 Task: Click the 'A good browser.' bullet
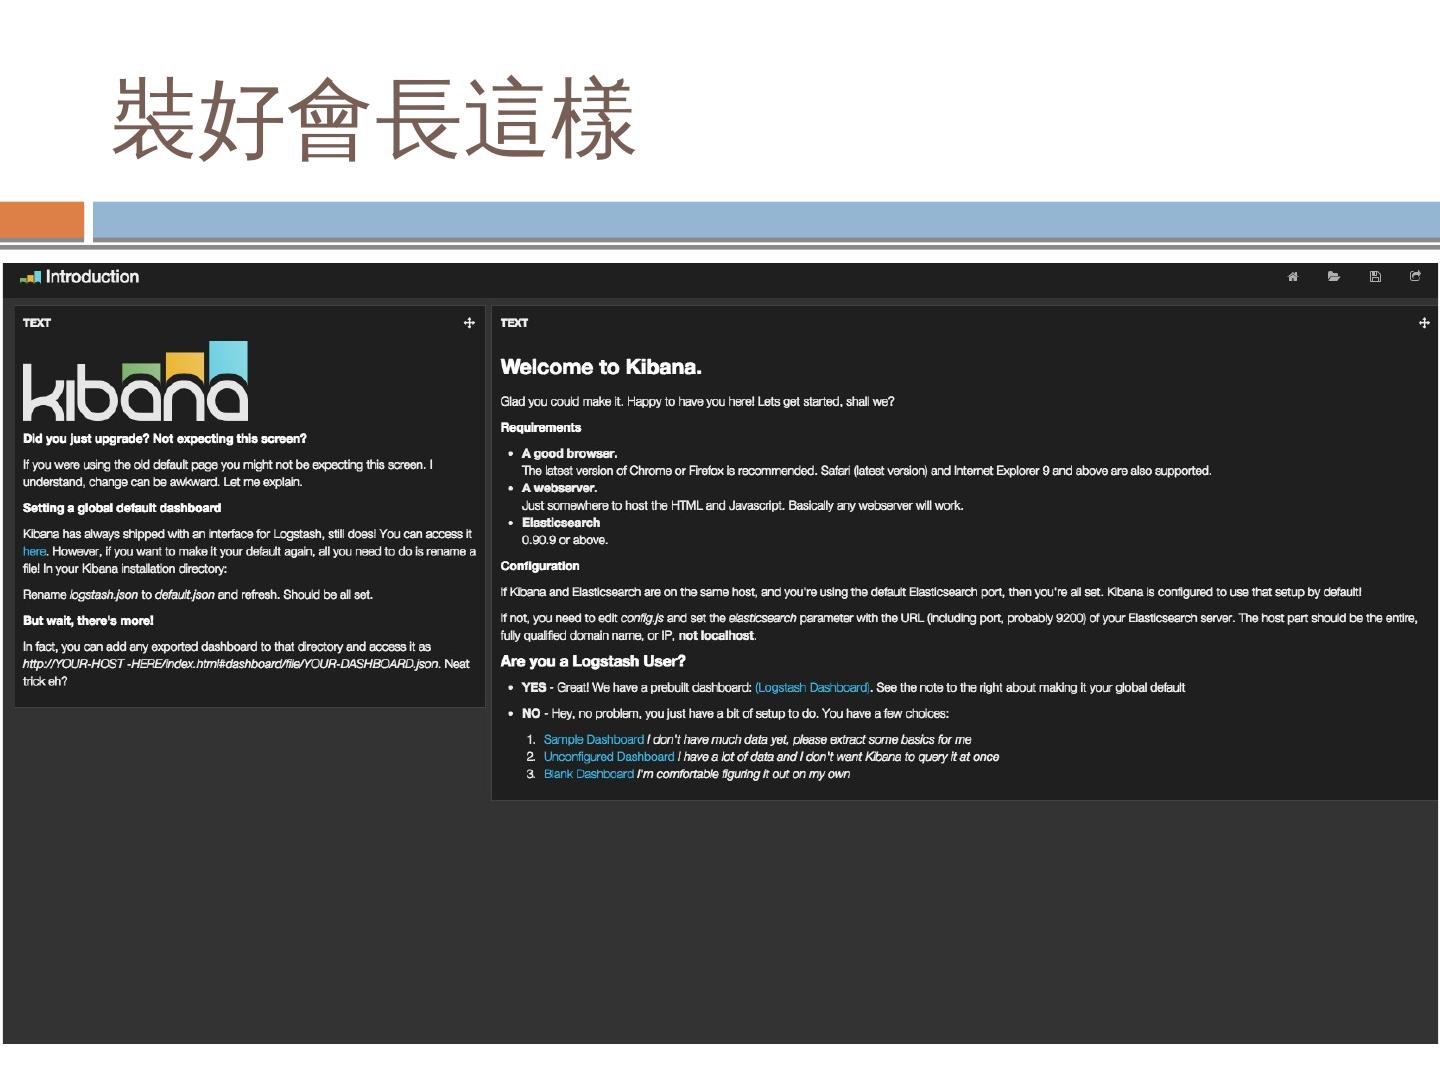pyautogui.click(x=569, y=454)
